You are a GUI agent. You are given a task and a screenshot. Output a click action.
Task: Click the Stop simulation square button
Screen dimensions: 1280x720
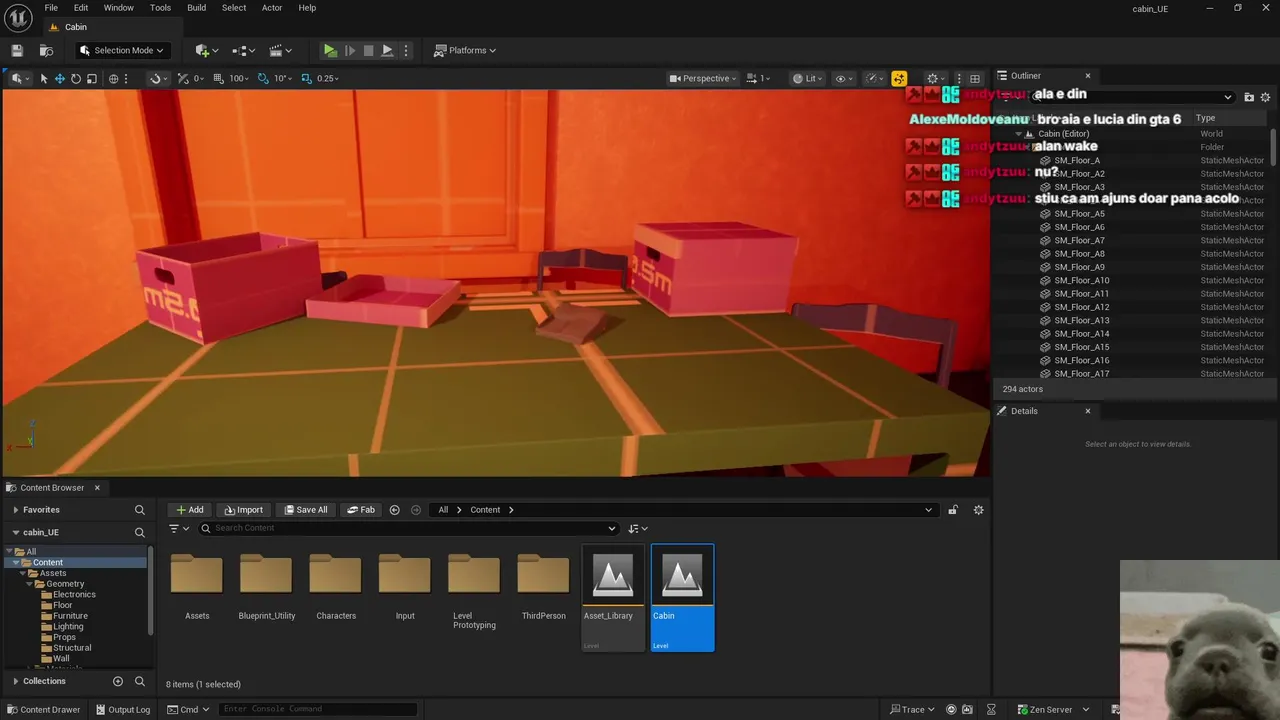pos(368,50)
